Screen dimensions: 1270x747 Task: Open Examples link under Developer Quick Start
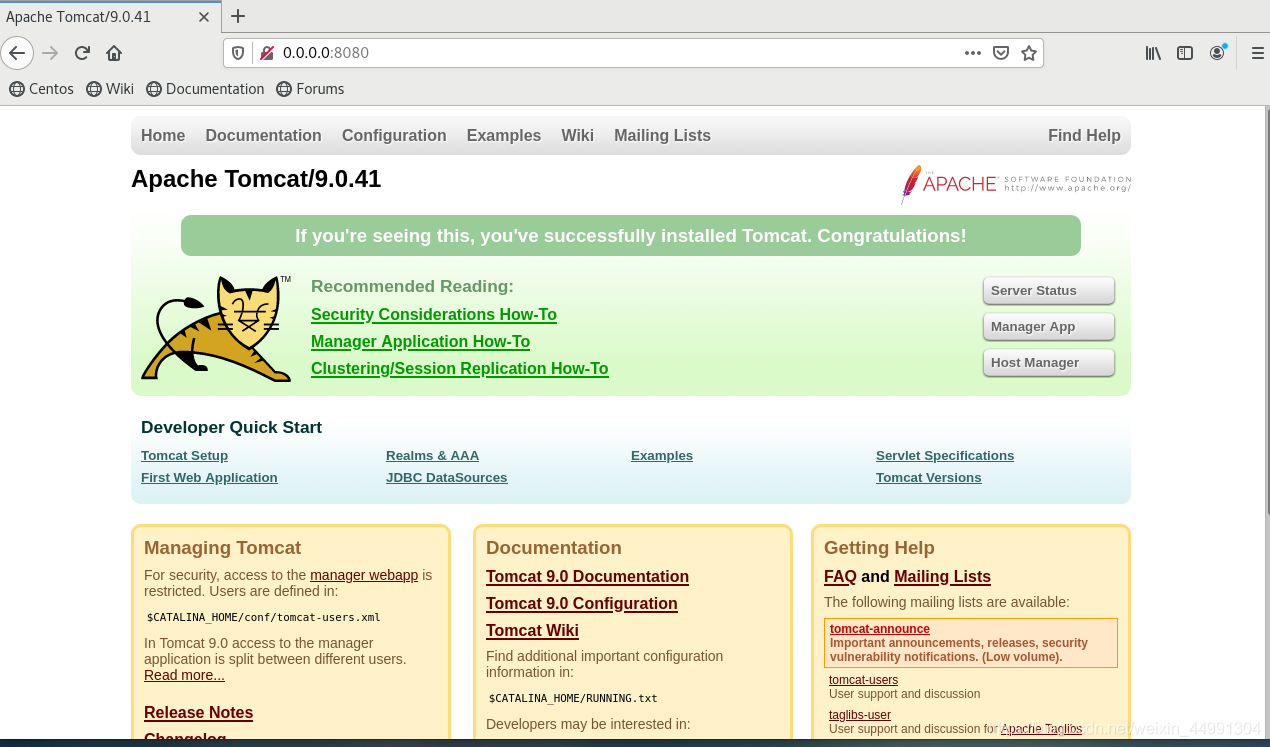(662, 456)
